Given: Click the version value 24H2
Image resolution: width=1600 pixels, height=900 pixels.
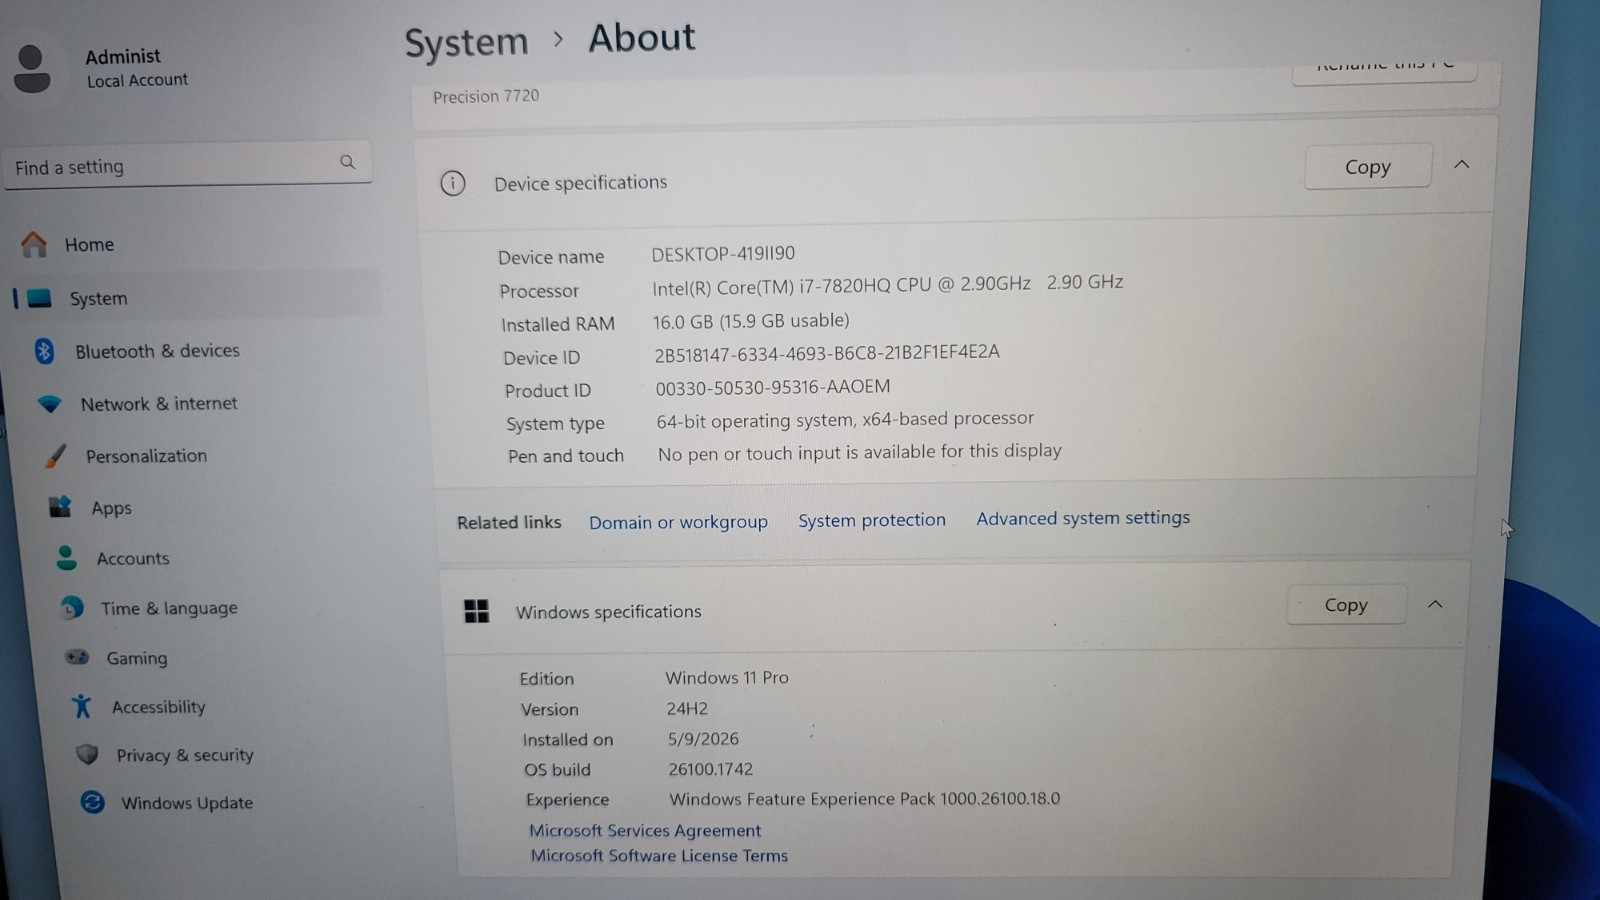Looking at the screenshot, I should (687, 709).
